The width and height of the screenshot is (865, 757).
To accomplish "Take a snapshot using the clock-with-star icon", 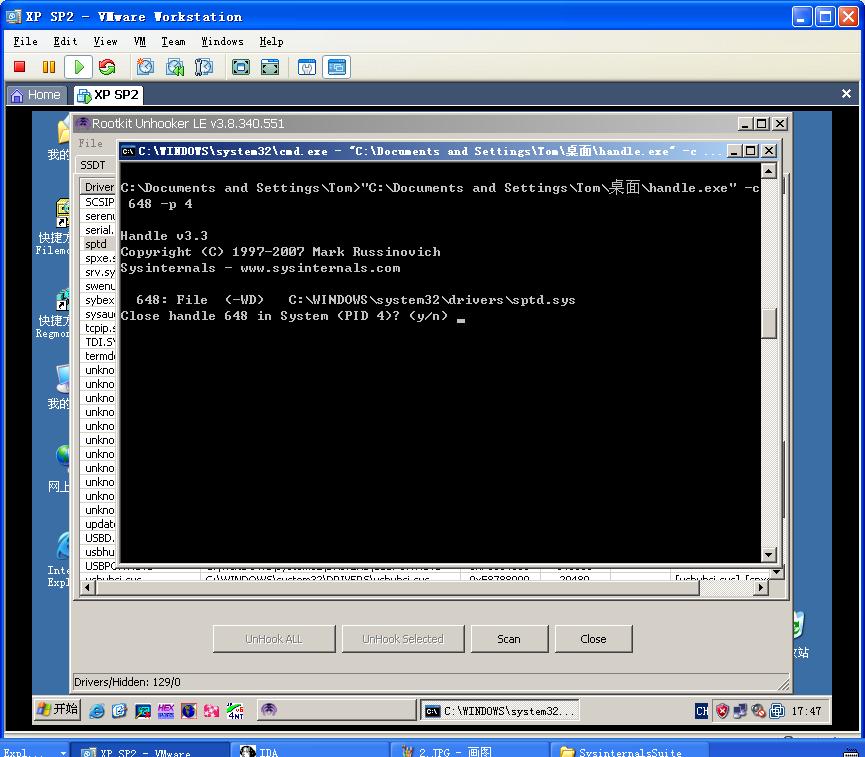I will click(145, 67).
